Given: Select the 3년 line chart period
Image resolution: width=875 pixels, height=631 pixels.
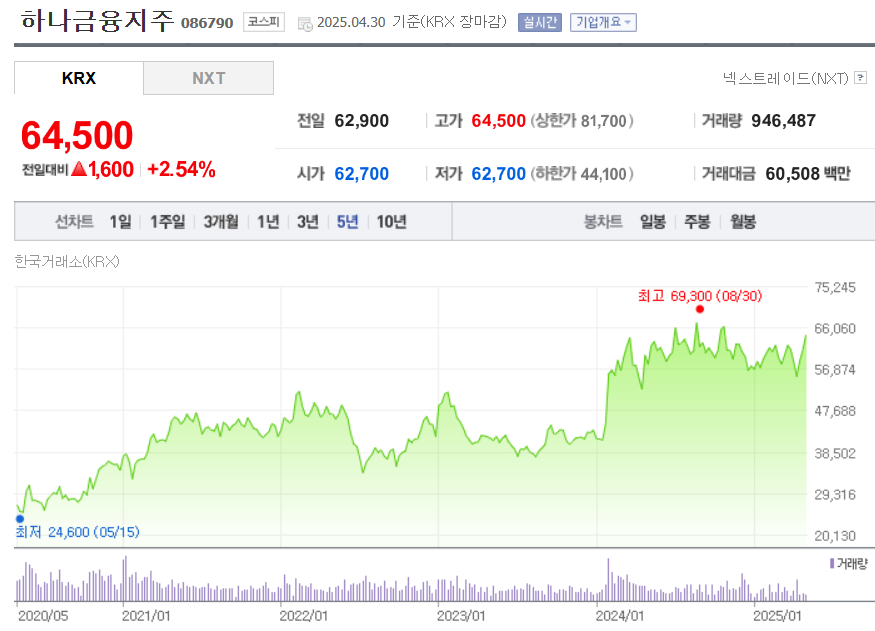Looking at the screenshot, I should 307,221.
